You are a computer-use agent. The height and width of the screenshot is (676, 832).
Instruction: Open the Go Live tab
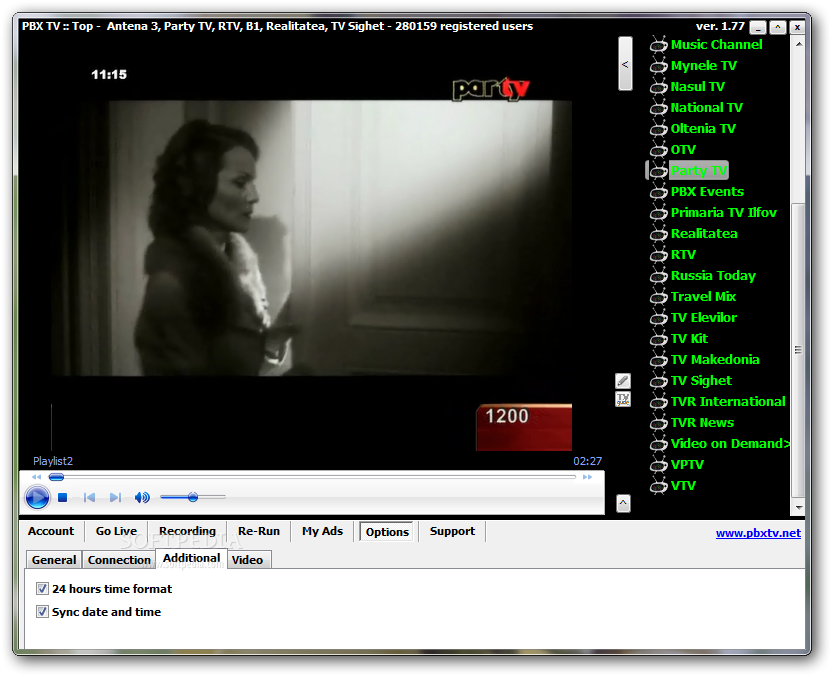click(116, 531)
